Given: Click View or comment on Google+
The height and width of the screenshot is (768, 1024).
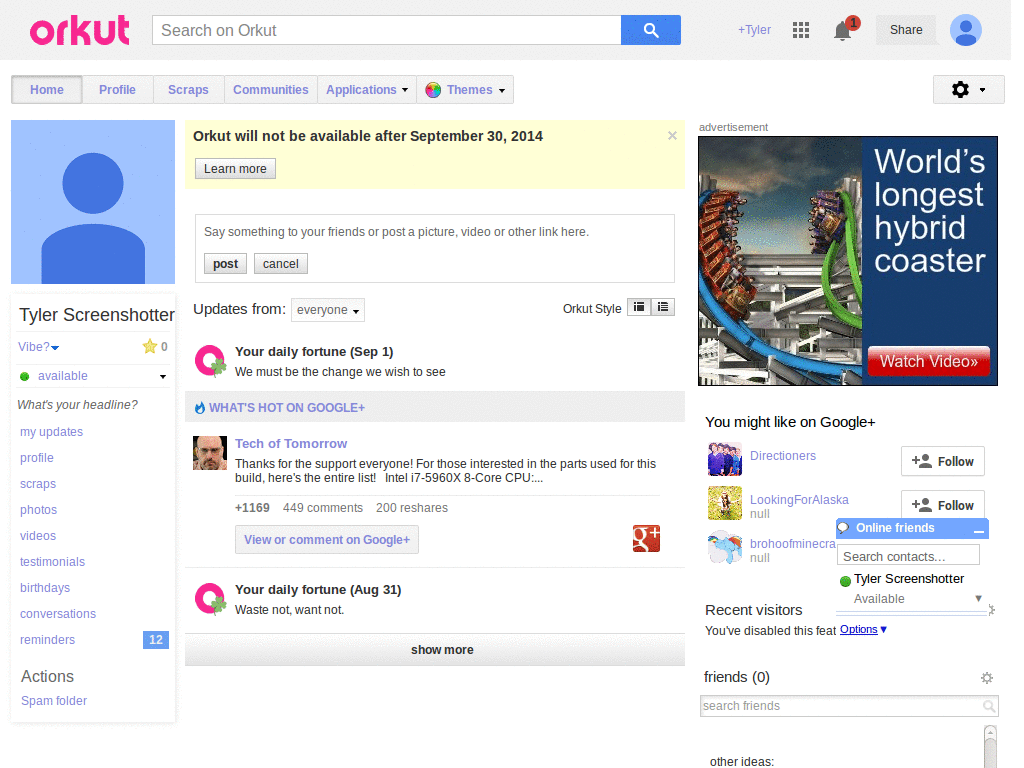Looking at the screenshot, I should (x=327, y=539).
